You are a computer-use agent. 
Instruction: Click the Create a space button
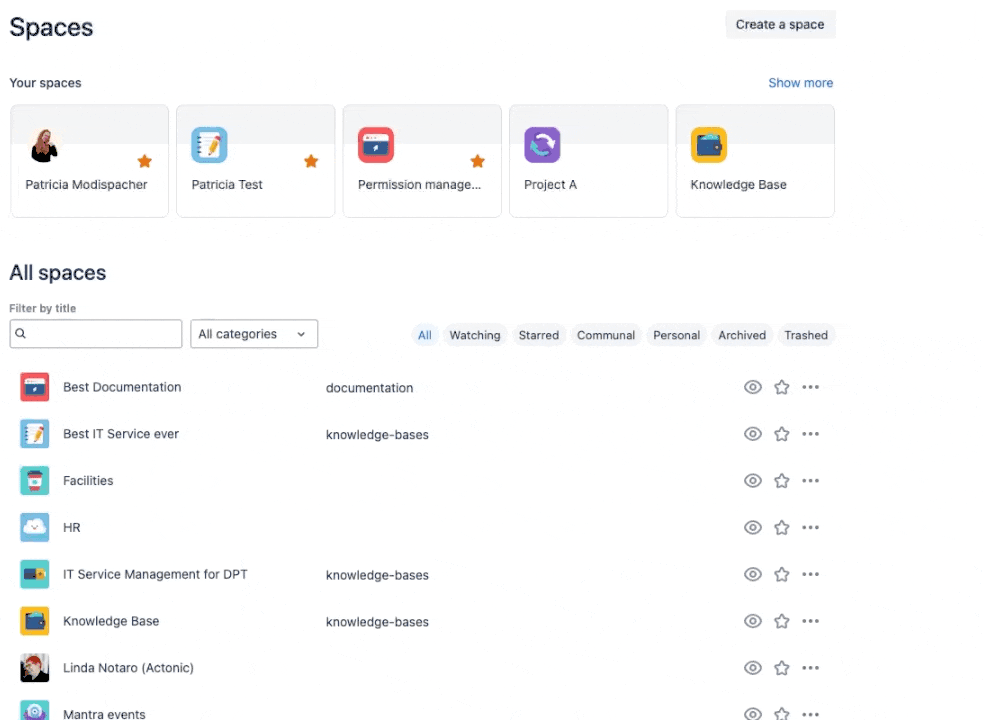pos(779,24)
